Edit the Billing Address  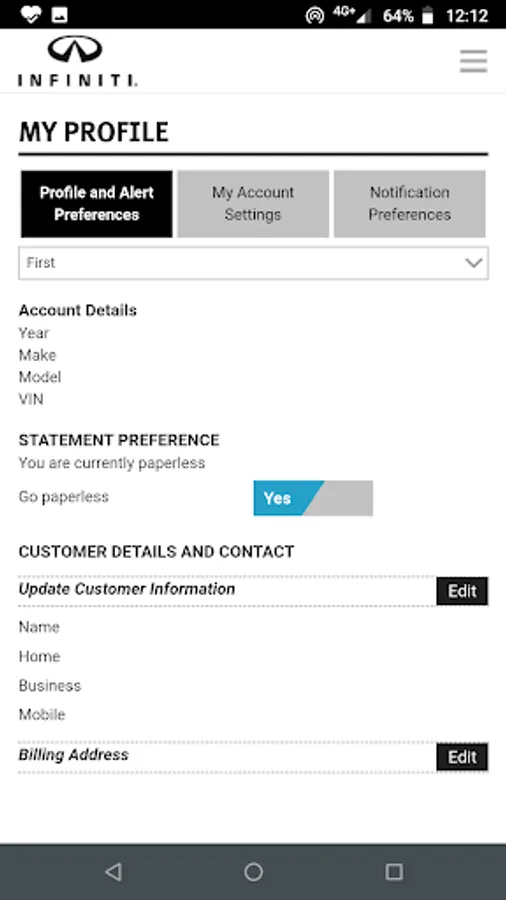(x=462, y=757)
